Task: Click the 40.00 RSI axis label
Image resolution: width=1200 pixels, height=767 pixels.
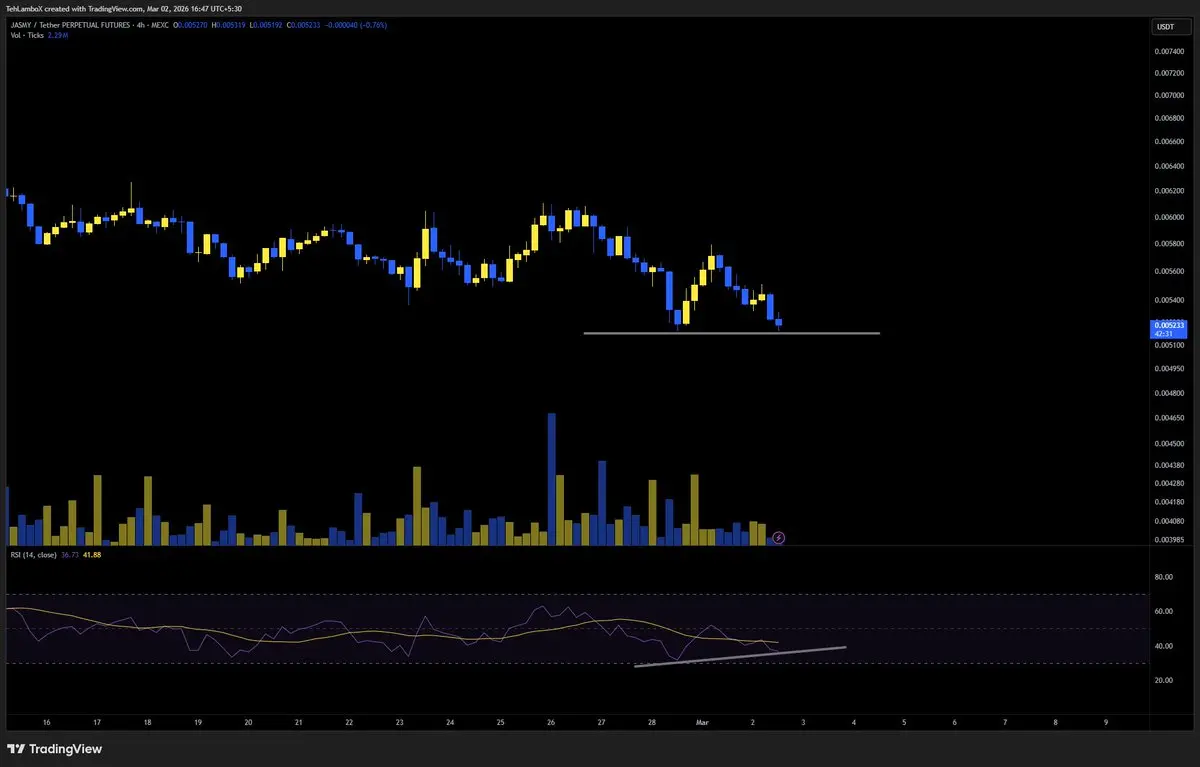Action: click(x=1165, y=646)
